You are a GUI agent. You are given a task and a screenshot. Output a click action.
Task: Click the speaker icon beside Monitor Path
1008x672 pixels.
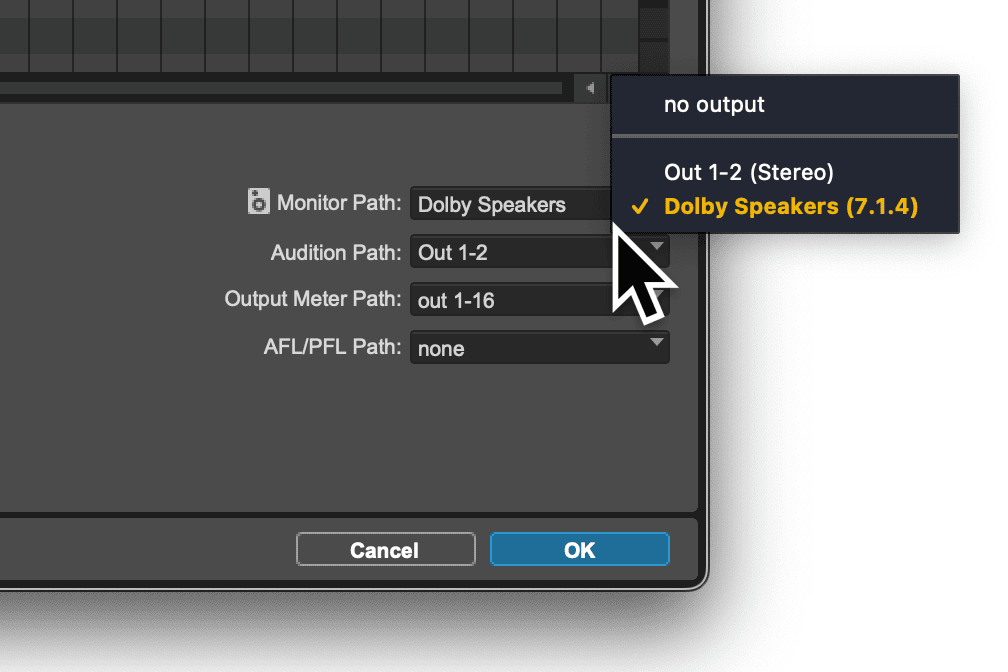click(258, 201)
